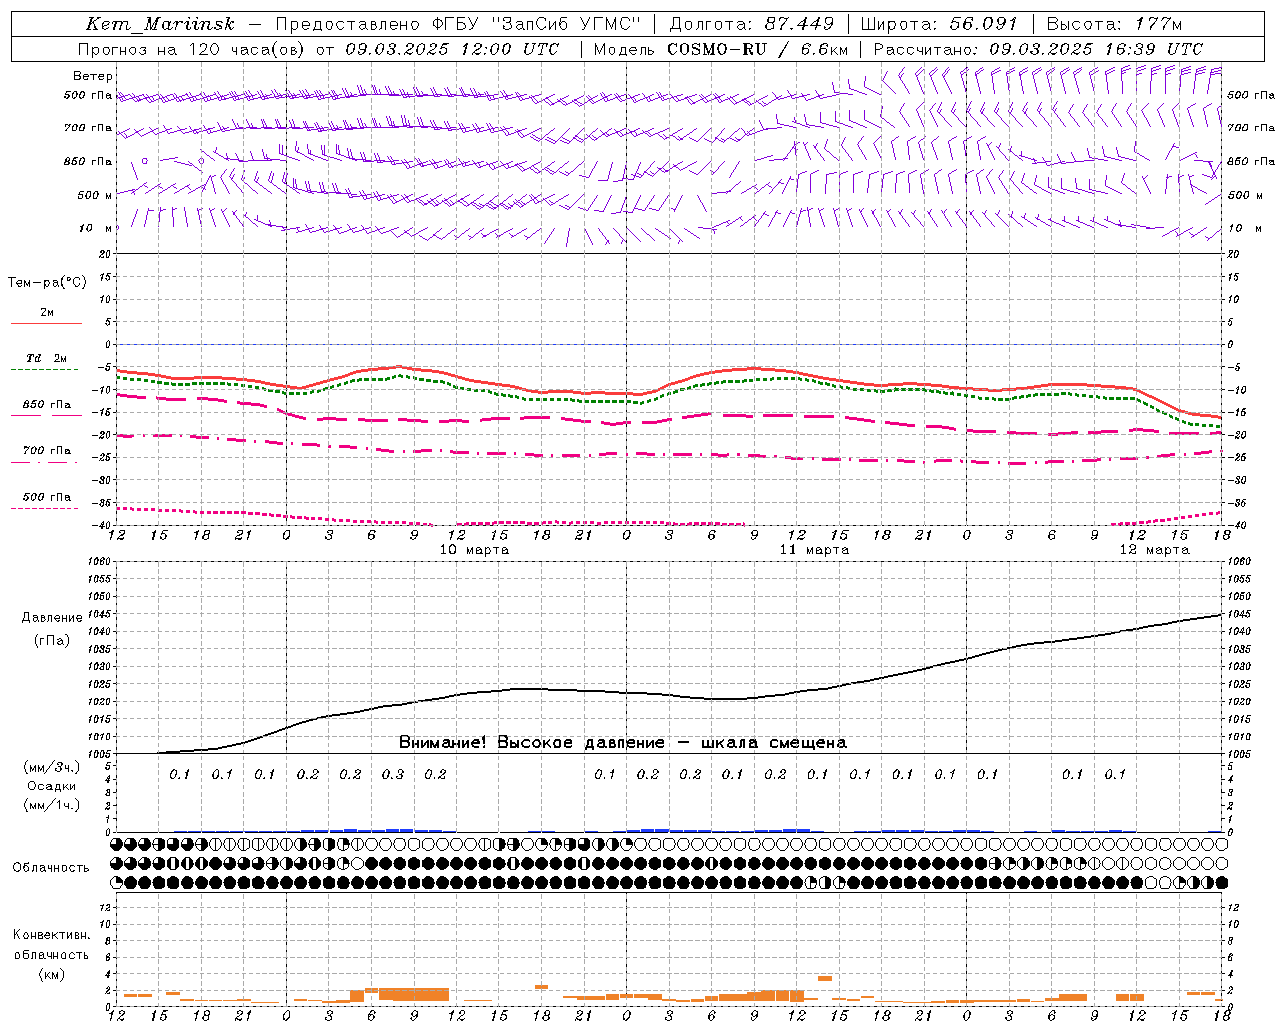Click the 700 гПа temperature legend entry
Image resolution: width=1280 pixels, height=1024 pixels.
coord(46,451)
